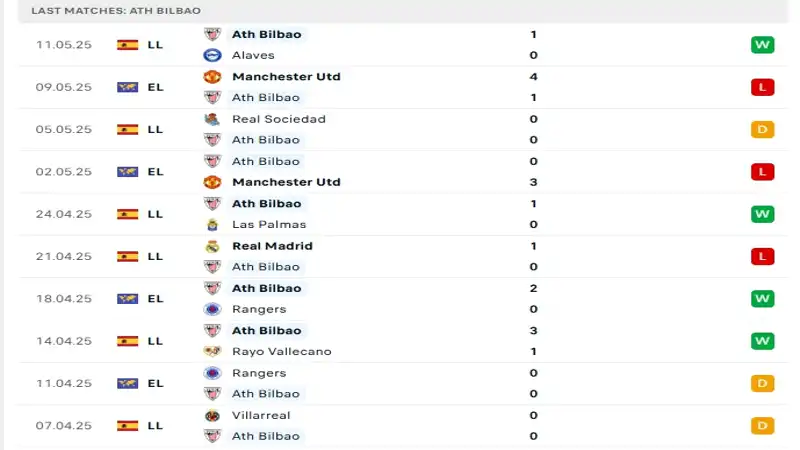Click the Europa League flag beside 02.05.25
This screenshot has height=450, width=800.
click(x=127, y=172)
